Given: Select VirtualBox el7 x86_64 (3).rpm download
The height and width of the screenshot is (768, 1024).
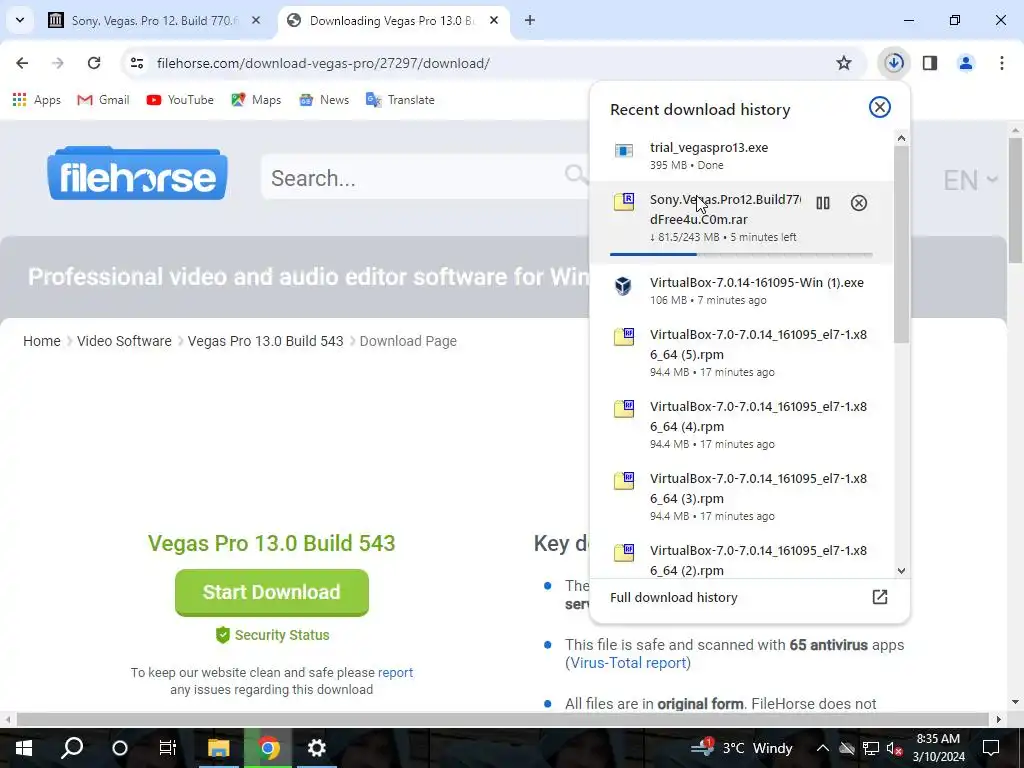Looking at the screenshot, I should point(741,496).
